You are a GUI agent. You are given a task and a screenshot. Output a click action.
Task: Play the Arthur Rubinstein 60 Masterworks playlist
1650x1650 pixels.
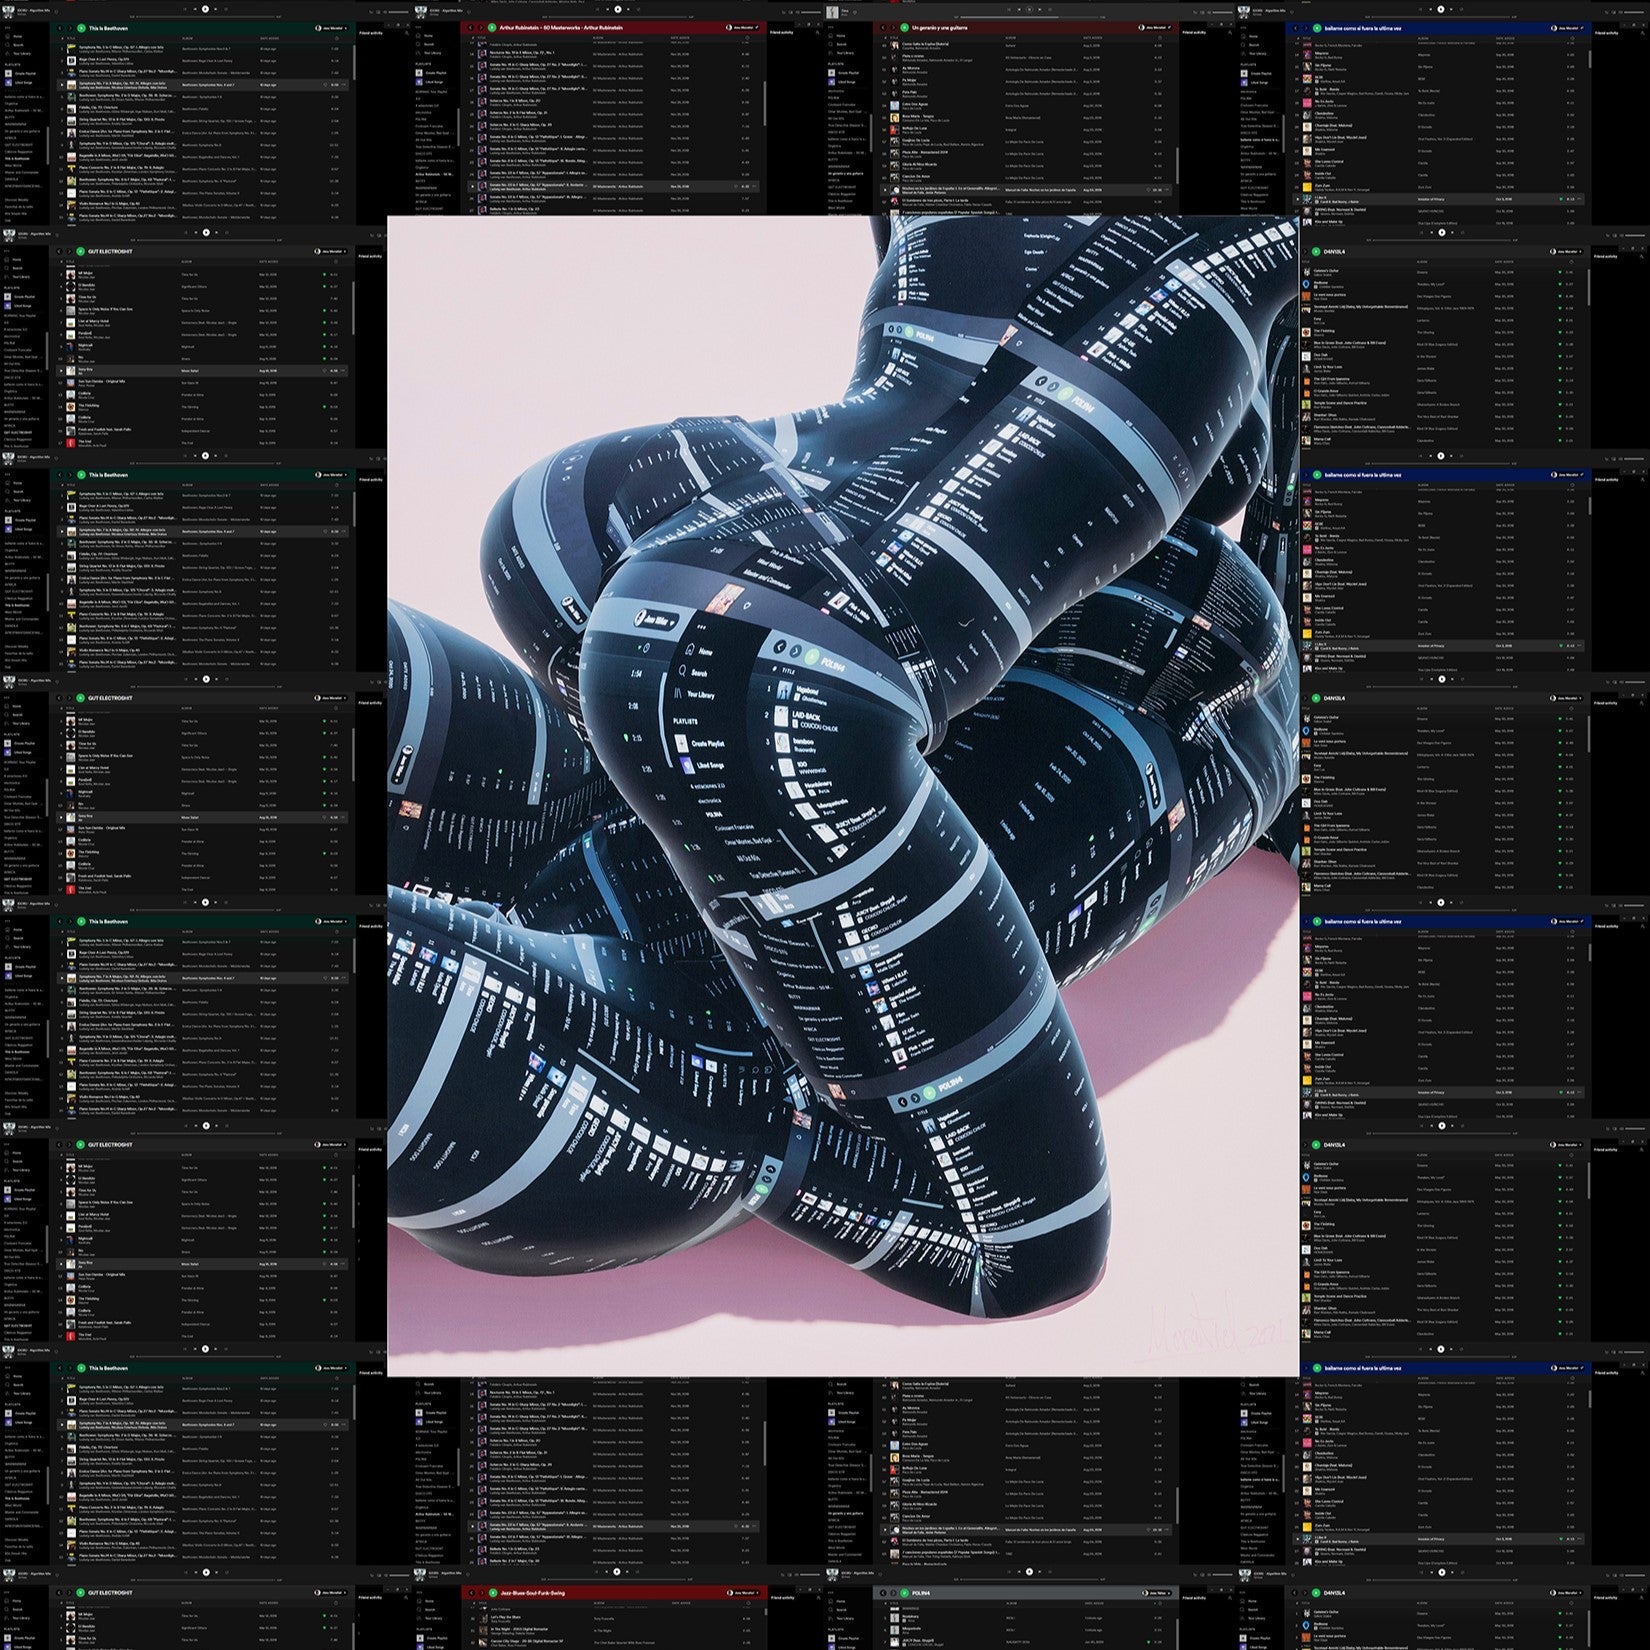[492, 28]
